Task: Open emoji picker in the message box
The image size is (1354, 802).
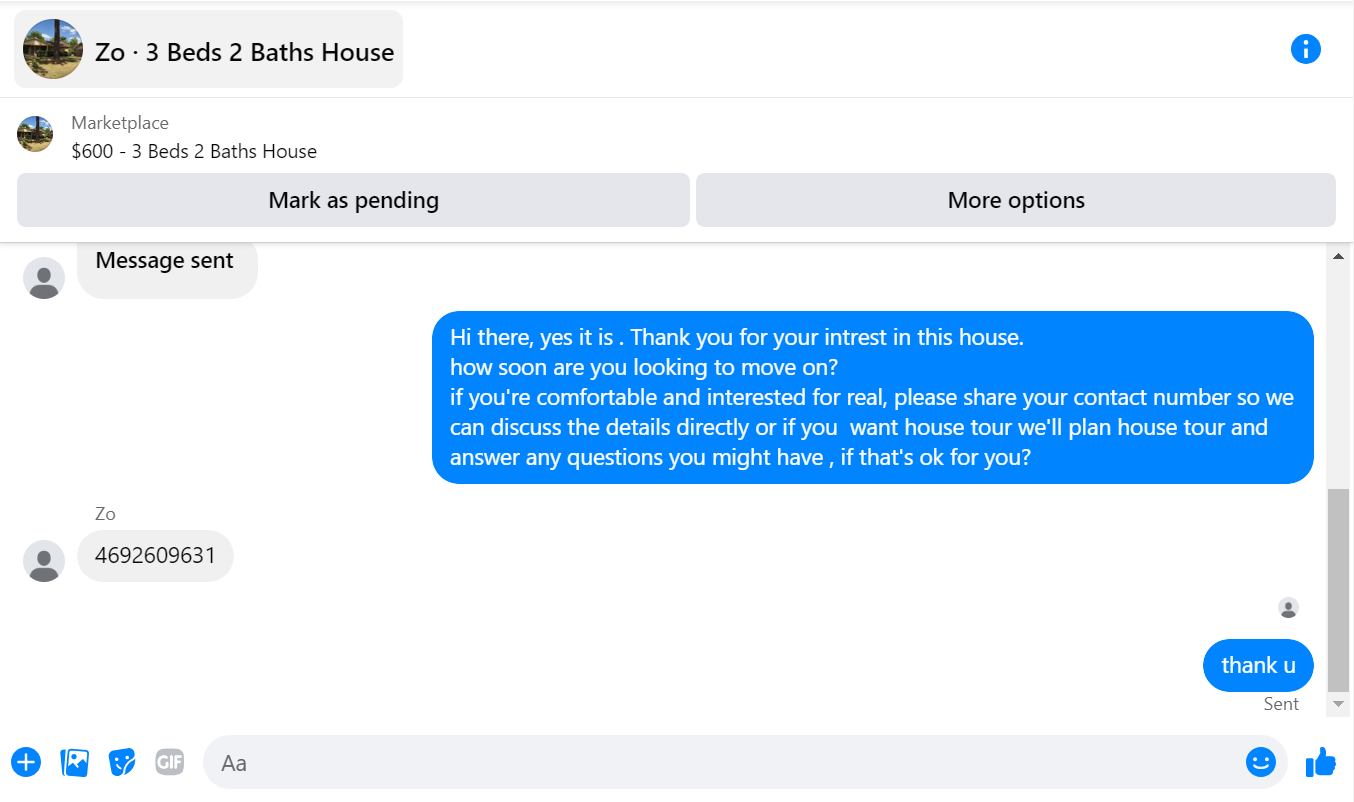Action: coord(1261,762)
